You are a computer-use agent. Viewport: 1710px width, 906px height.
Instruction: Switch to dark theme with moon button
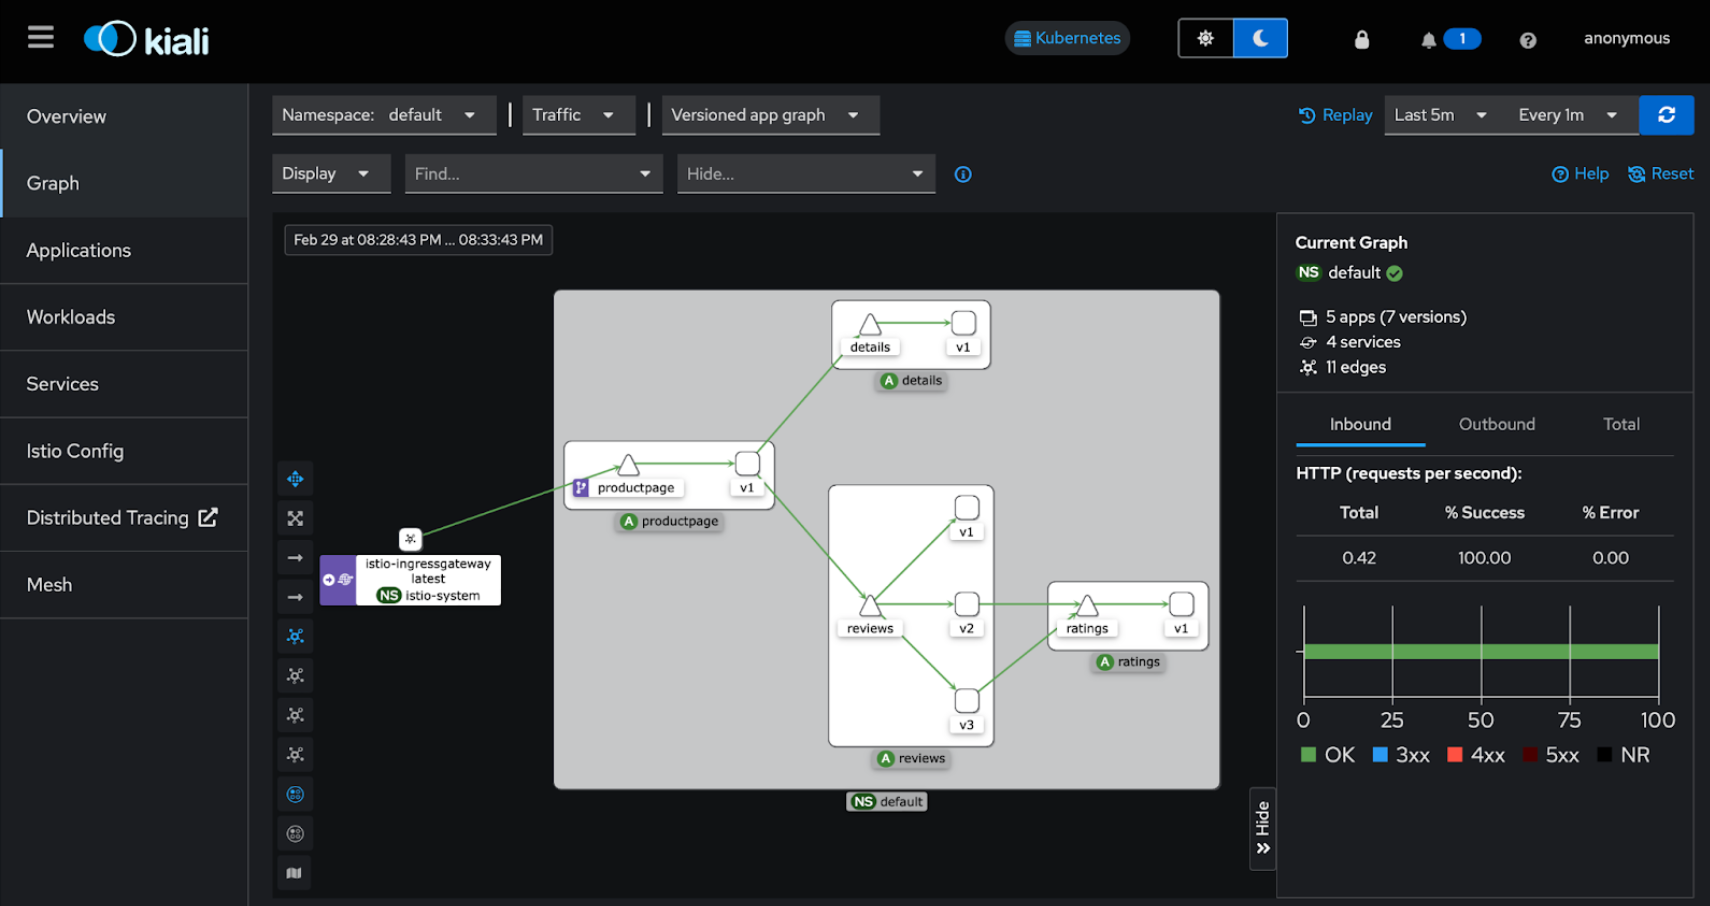tap(1260, 38)
